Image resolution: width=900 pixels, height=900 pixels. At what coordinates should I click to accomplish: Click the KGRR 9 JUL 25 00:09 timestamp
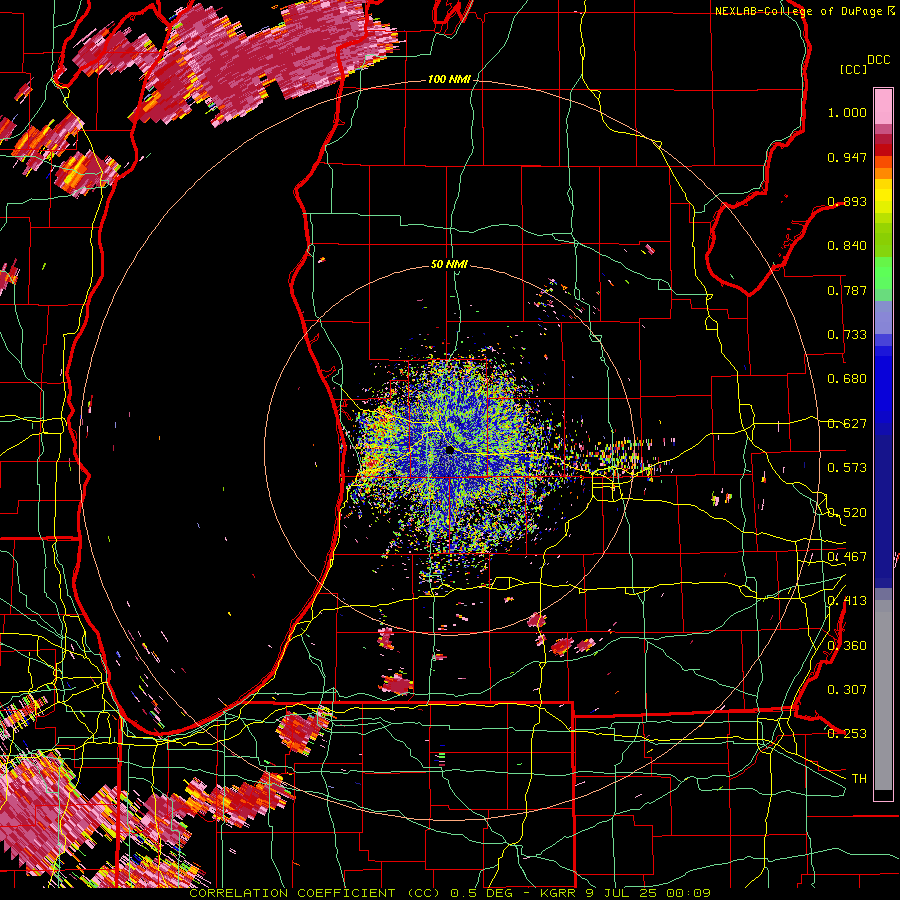pos(625,893)
